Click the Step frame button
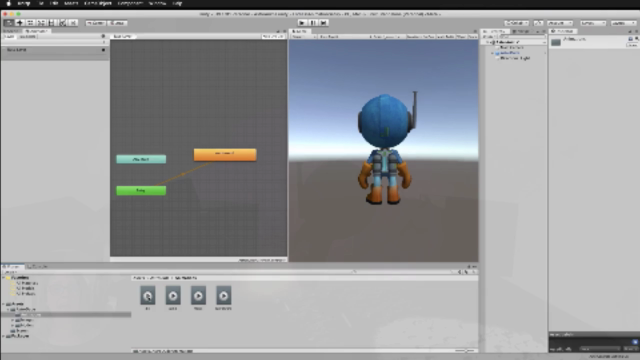 point(323,23)
